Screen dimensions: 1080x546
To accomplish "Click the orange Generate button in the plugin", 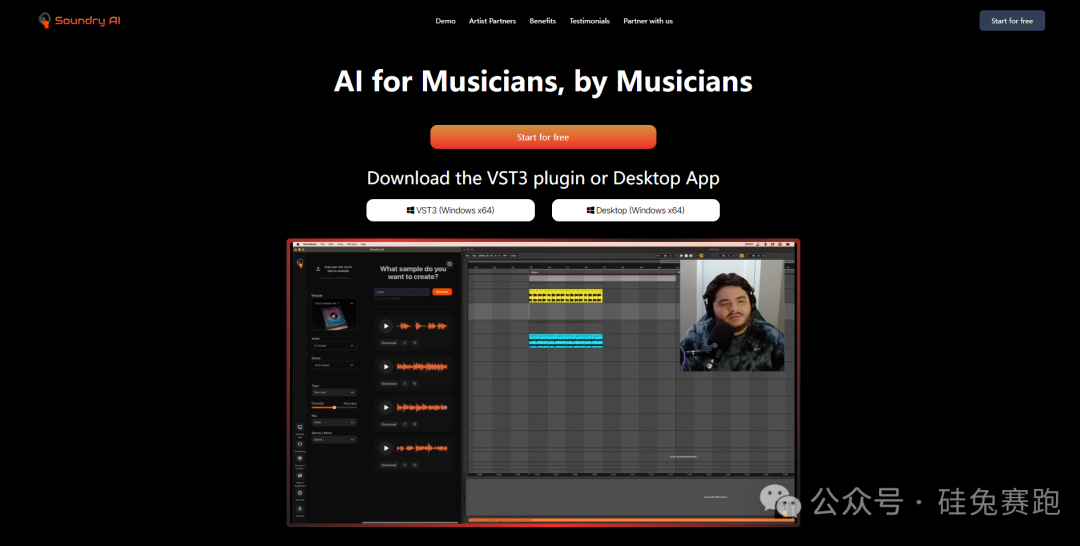I will coord(442,292).
